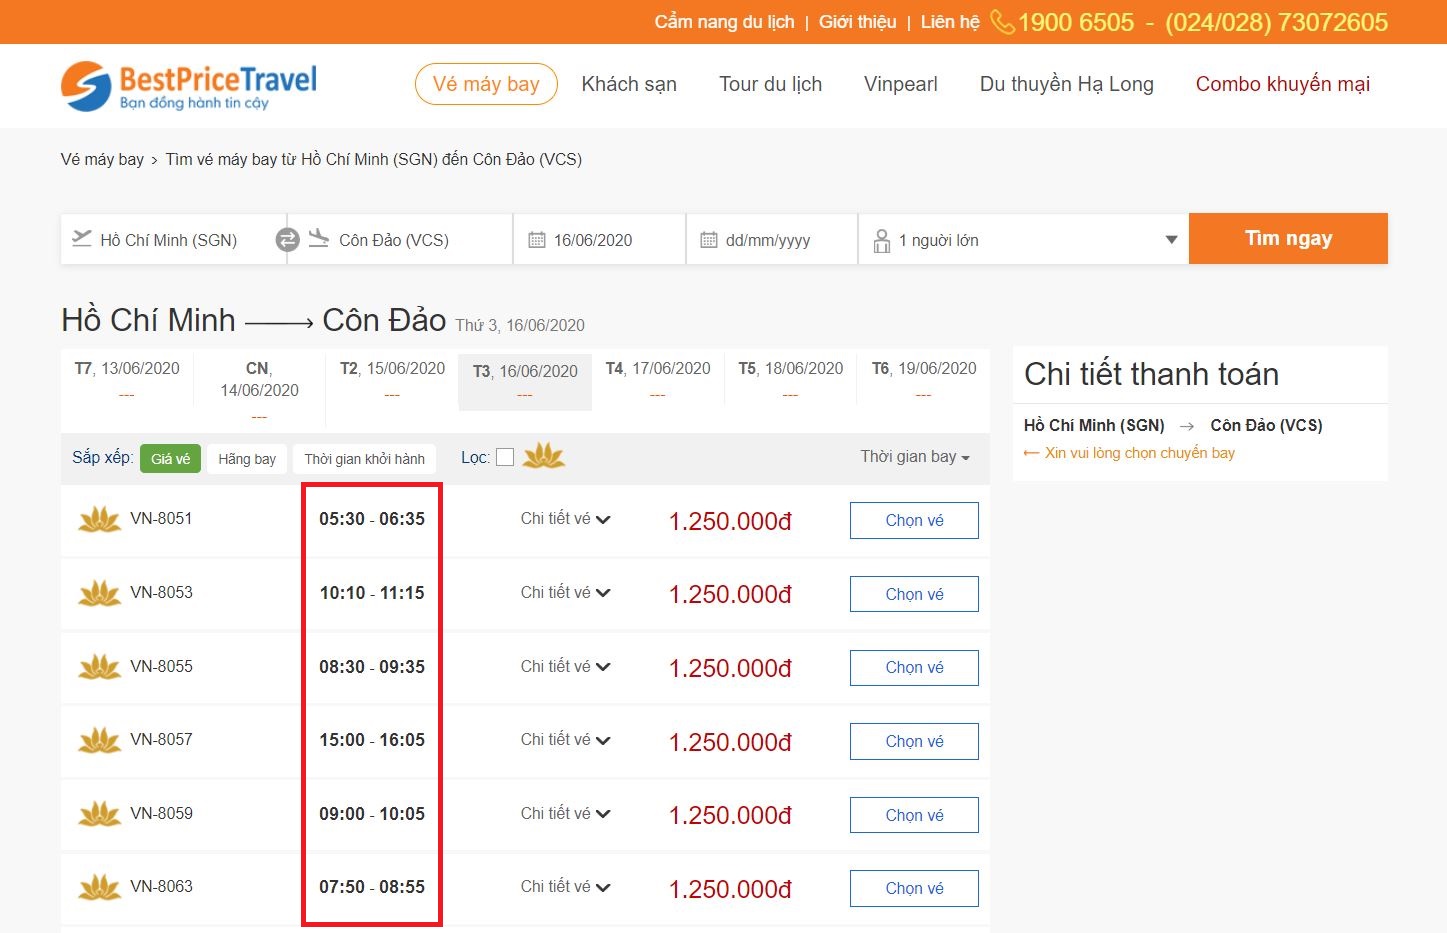Select date tab T6, 19/06/2020
The image size is (1447, 933).
pos(923,380)
